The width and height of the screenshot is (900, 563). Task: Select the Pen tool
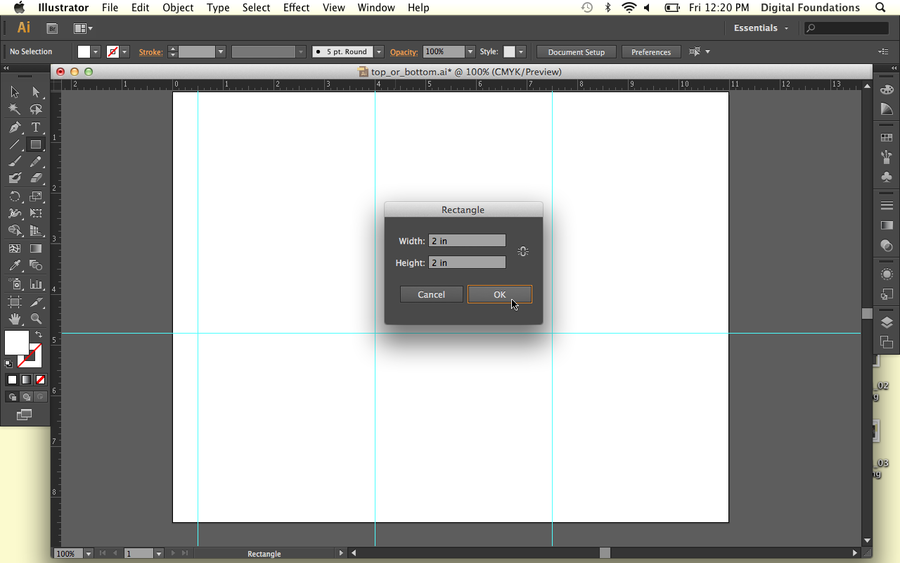tap(14, 127)
